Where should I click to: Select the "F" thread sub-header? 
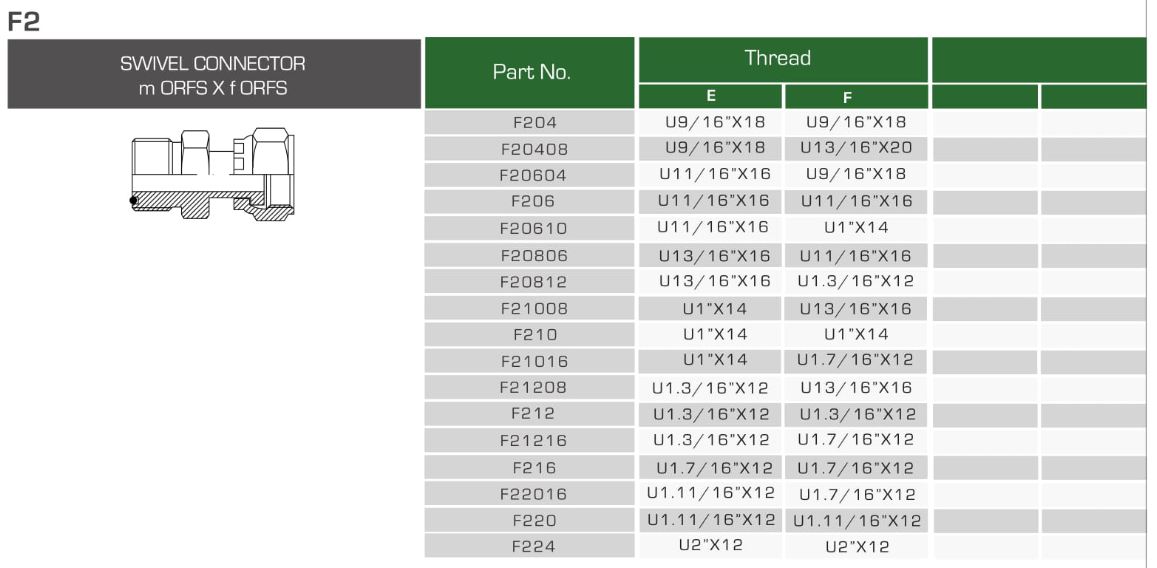856,98
